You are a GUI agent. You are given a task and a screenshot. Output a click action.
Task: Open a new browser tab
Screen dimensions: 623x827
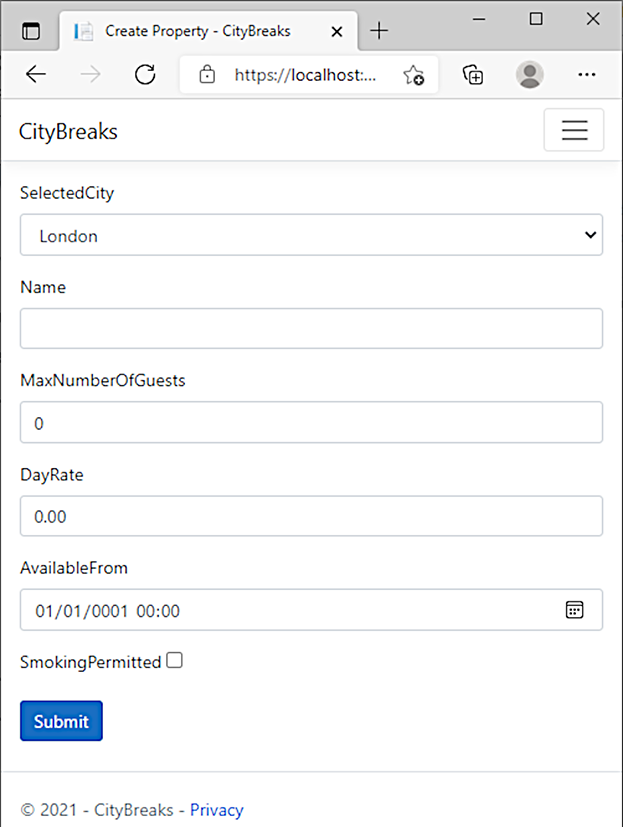pos(379,31)
